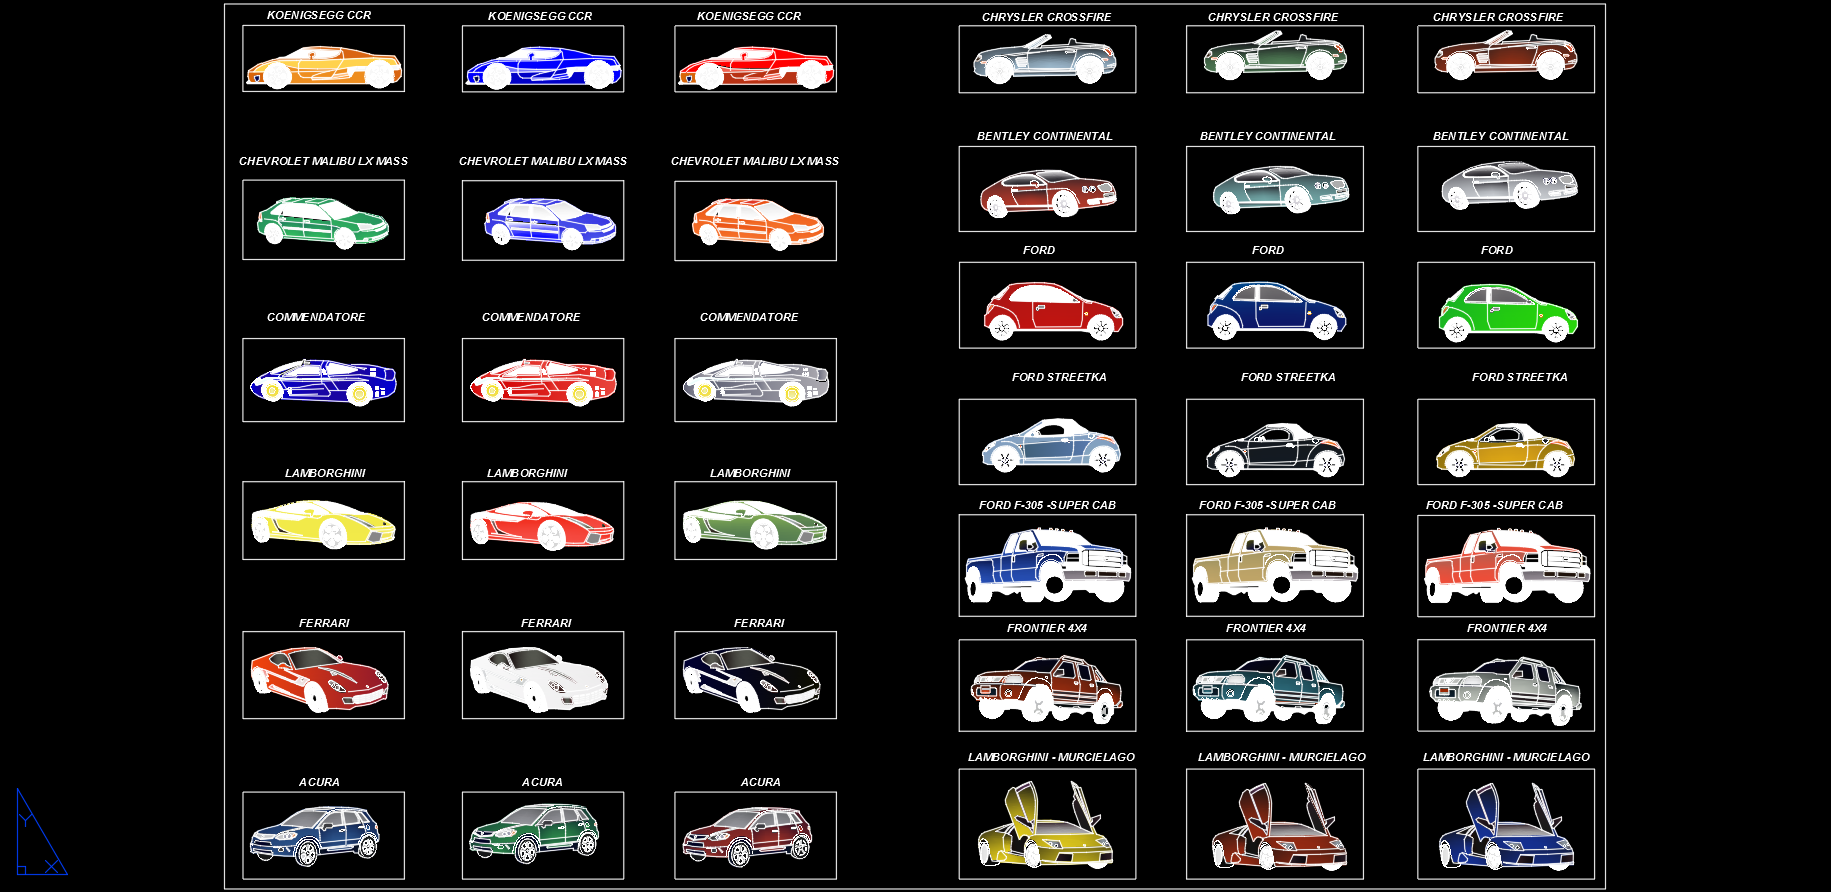Select the dark blue Ford hatchback
This screenshot has width=1831, height=892.
pyautogui.click(x=1276, y=311)
